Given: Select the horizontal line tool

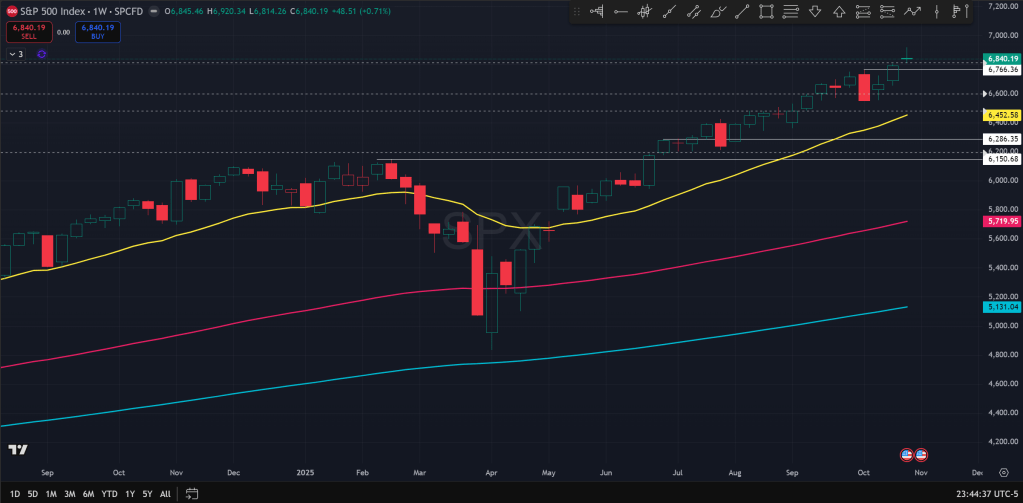Looking at the screenshot, I should click(x=621, y=12).
